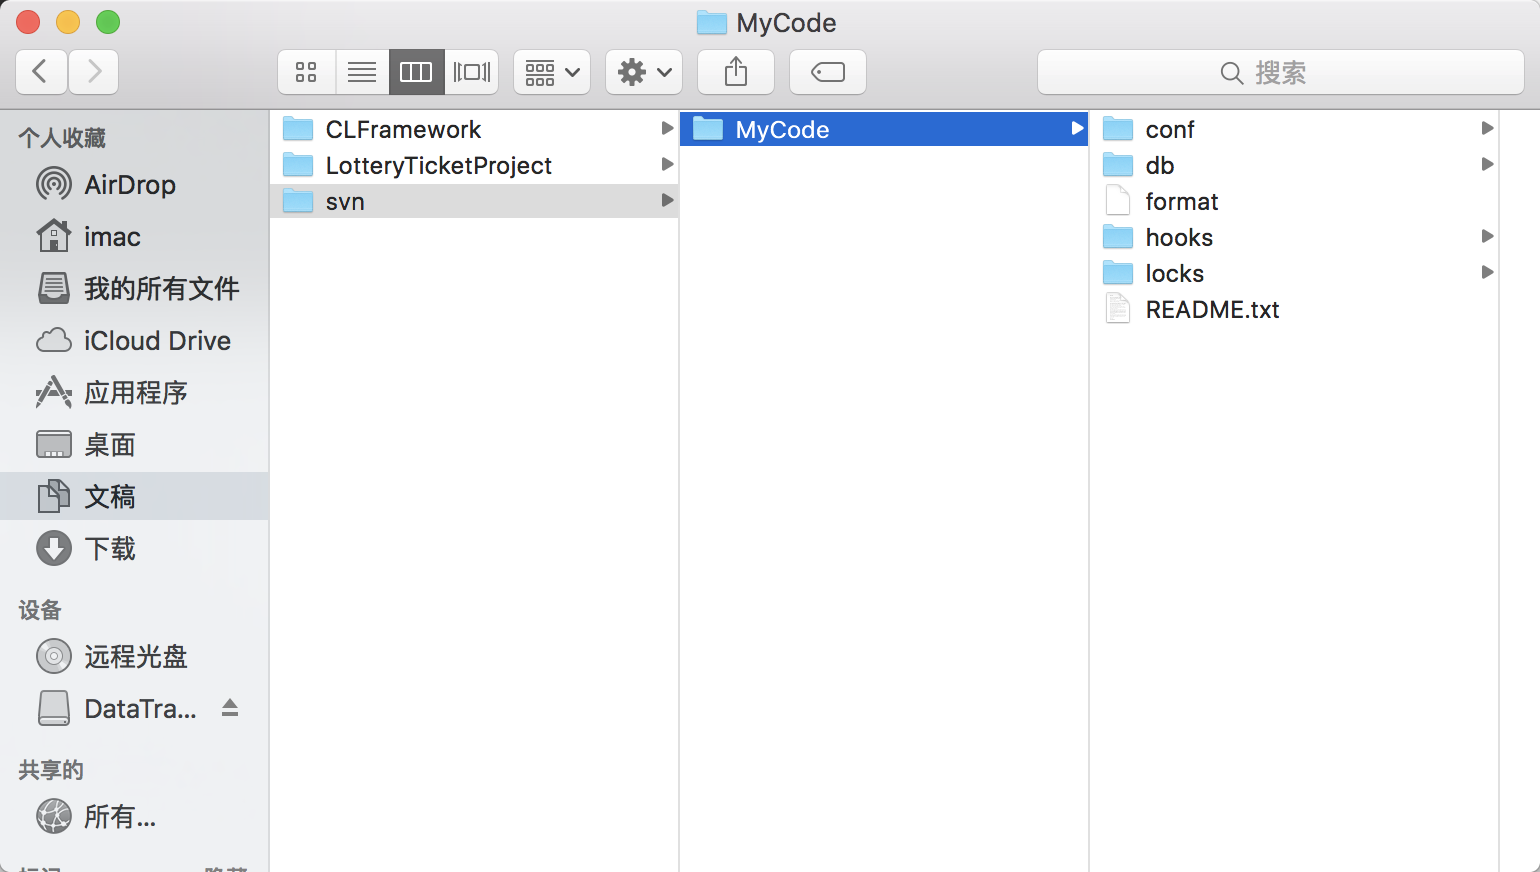This screenshot has width=1540, height=872.
Task: Expand LotteryTicketProject folder arrow
Action: pos(667,165)
